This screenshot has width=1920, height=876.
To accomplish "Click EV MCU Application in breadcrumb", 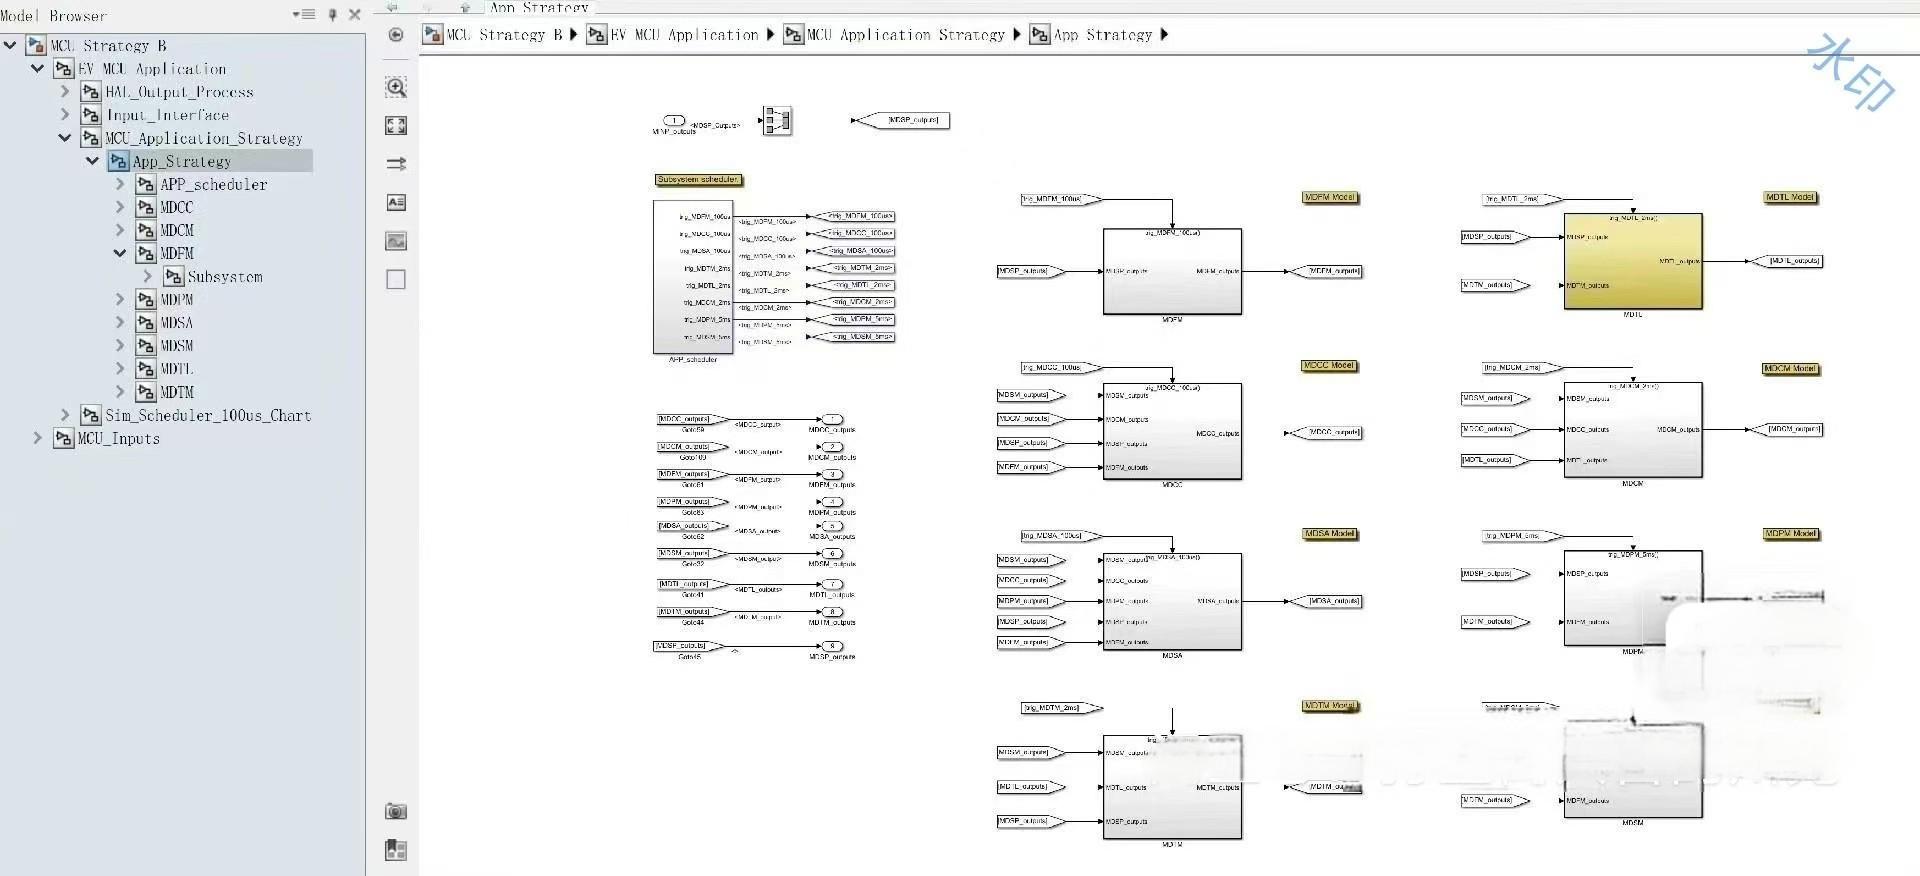I will click(x=685, y=35).
